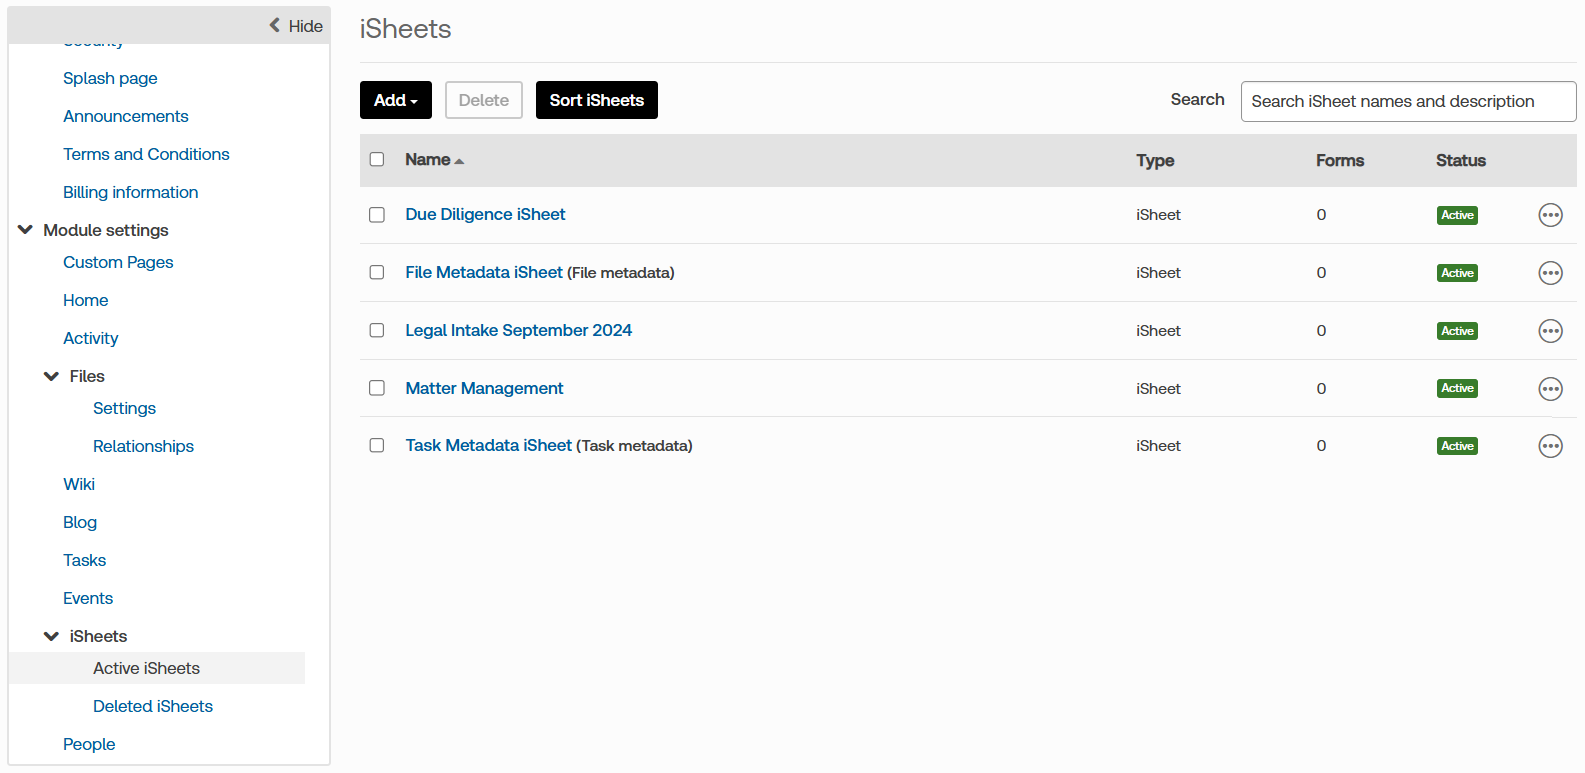Go to Deleted iSheets in sidebar
Image resolution: width=1585 pixels, height=773 pixels.
153,706
